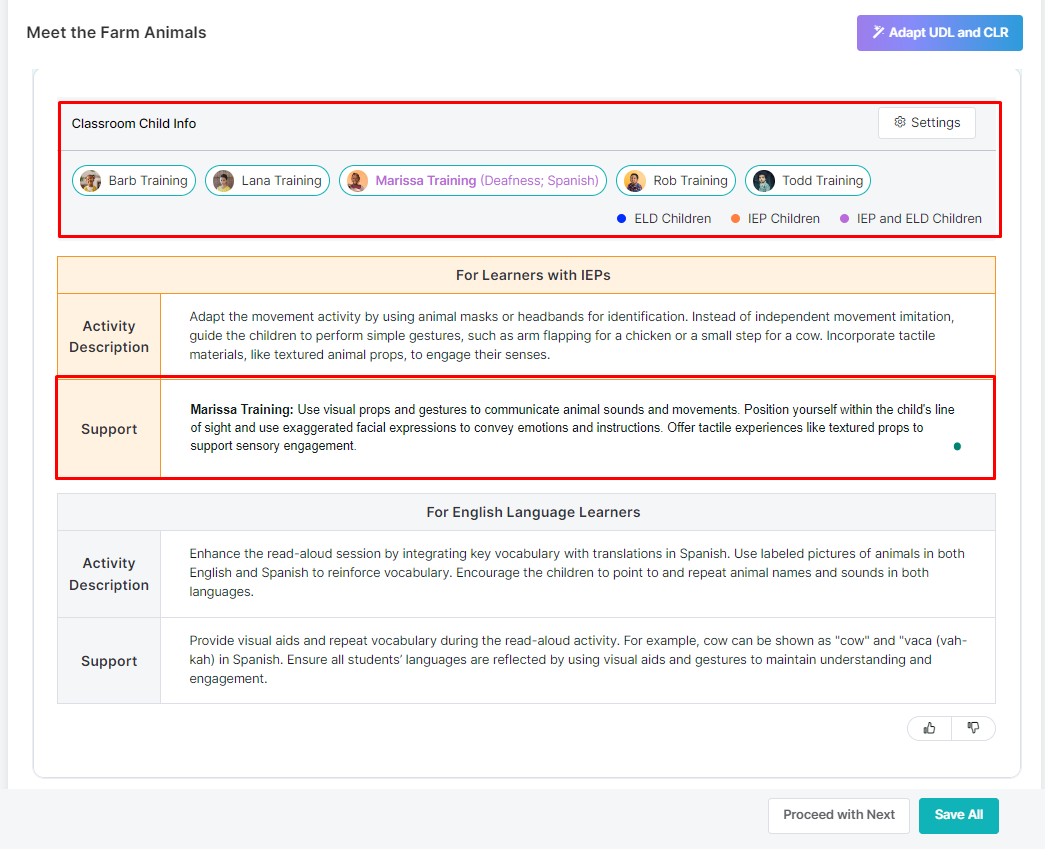Click the 'Classroom Child Info' heading
1045x849 pixels.
pos(134,123)
